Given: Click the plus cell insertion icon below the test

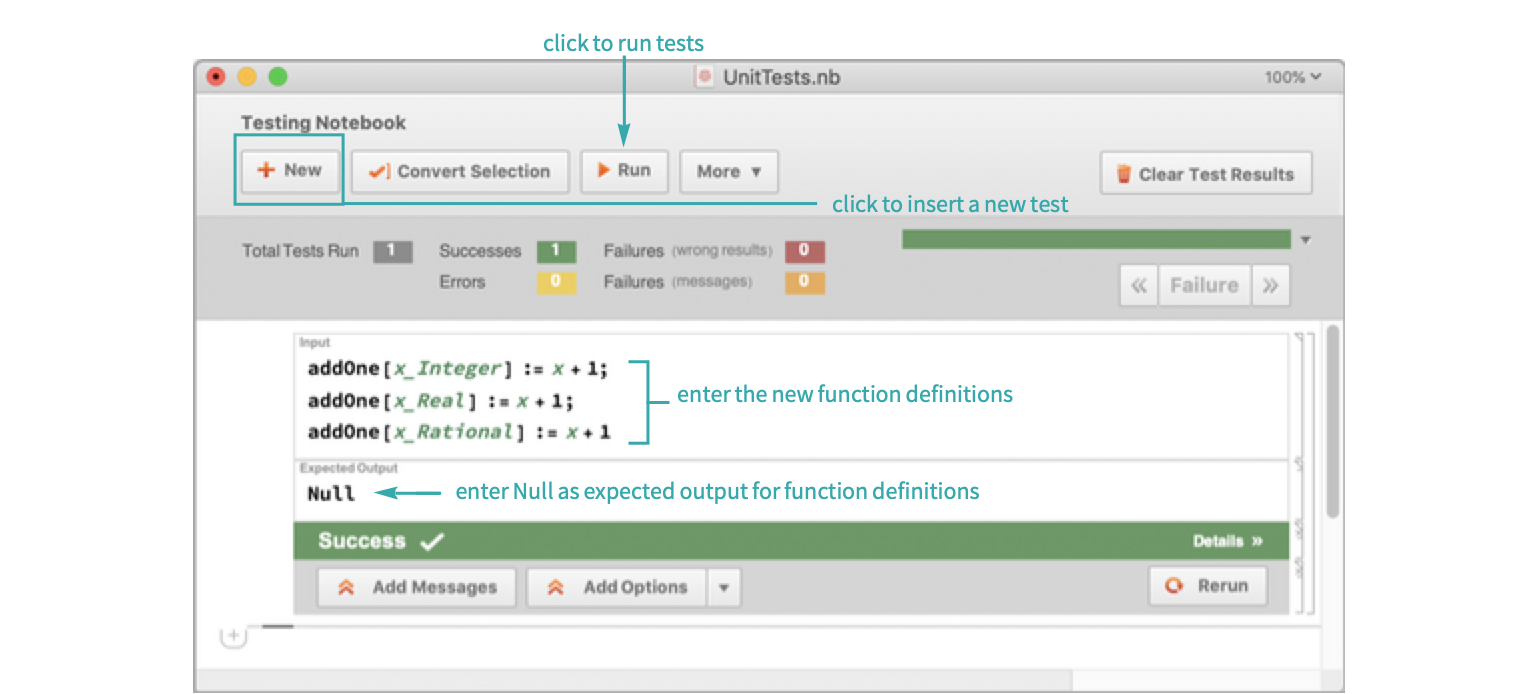Looking at the screenshot, I should [x=232, y=636].
